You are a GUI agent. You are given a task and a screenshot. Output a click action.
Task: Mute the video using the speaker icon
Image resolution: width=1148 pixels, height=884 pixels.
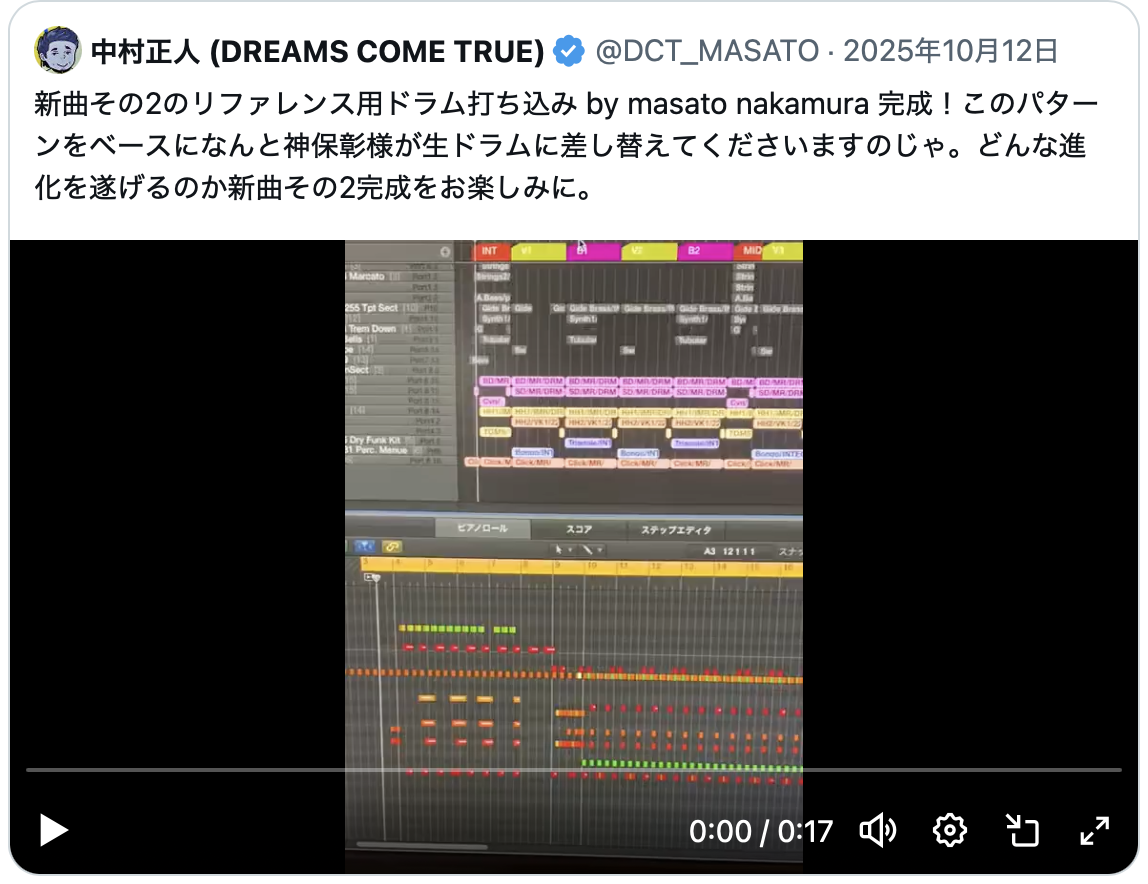pyautogui.click(x=877, y=831)
